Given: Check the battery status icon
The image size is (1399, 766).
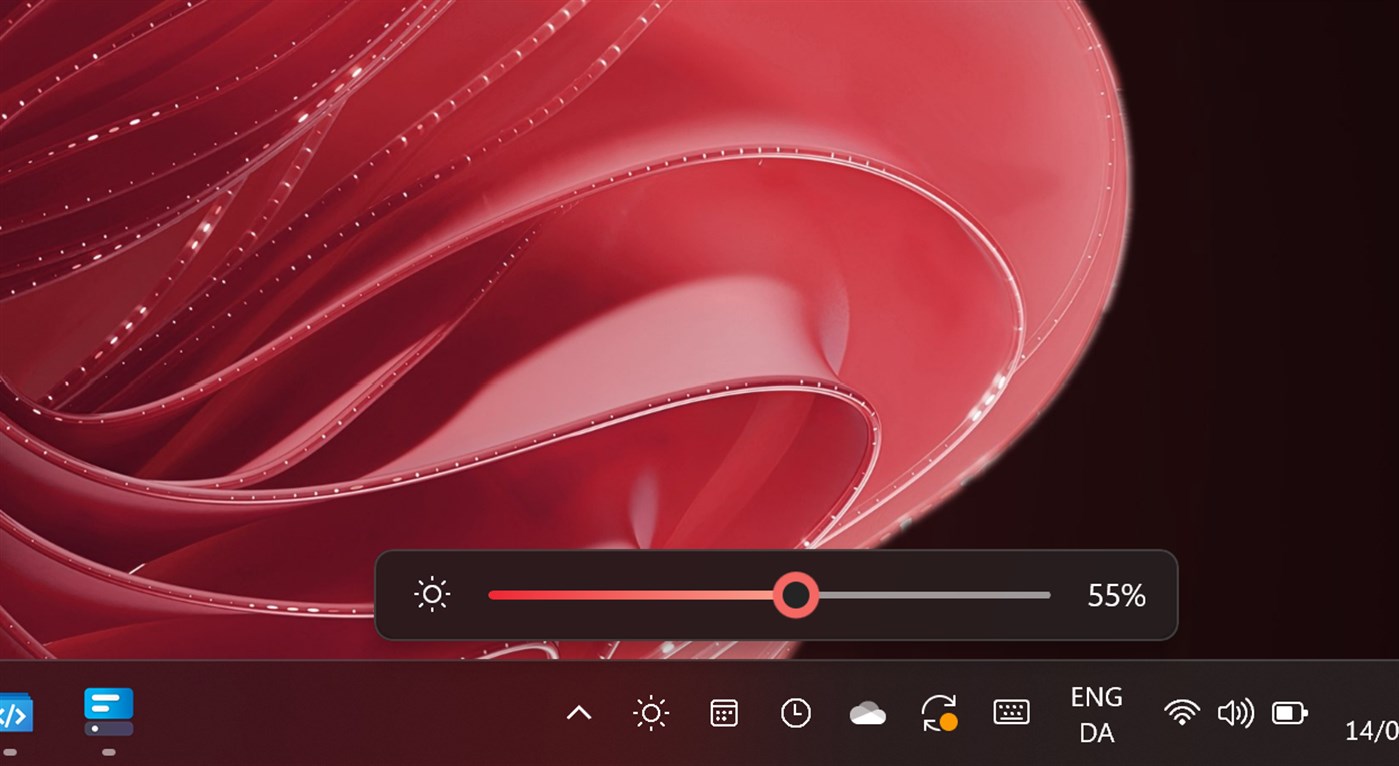Looking at the screenshot, I should pyautogui.click(x=1288, y=712).
